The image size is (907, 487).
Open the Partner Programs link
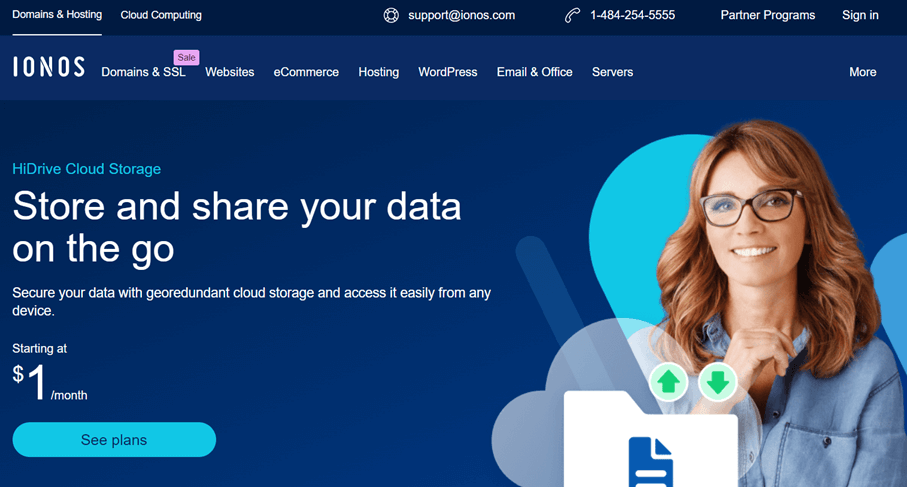click(768, 16)
